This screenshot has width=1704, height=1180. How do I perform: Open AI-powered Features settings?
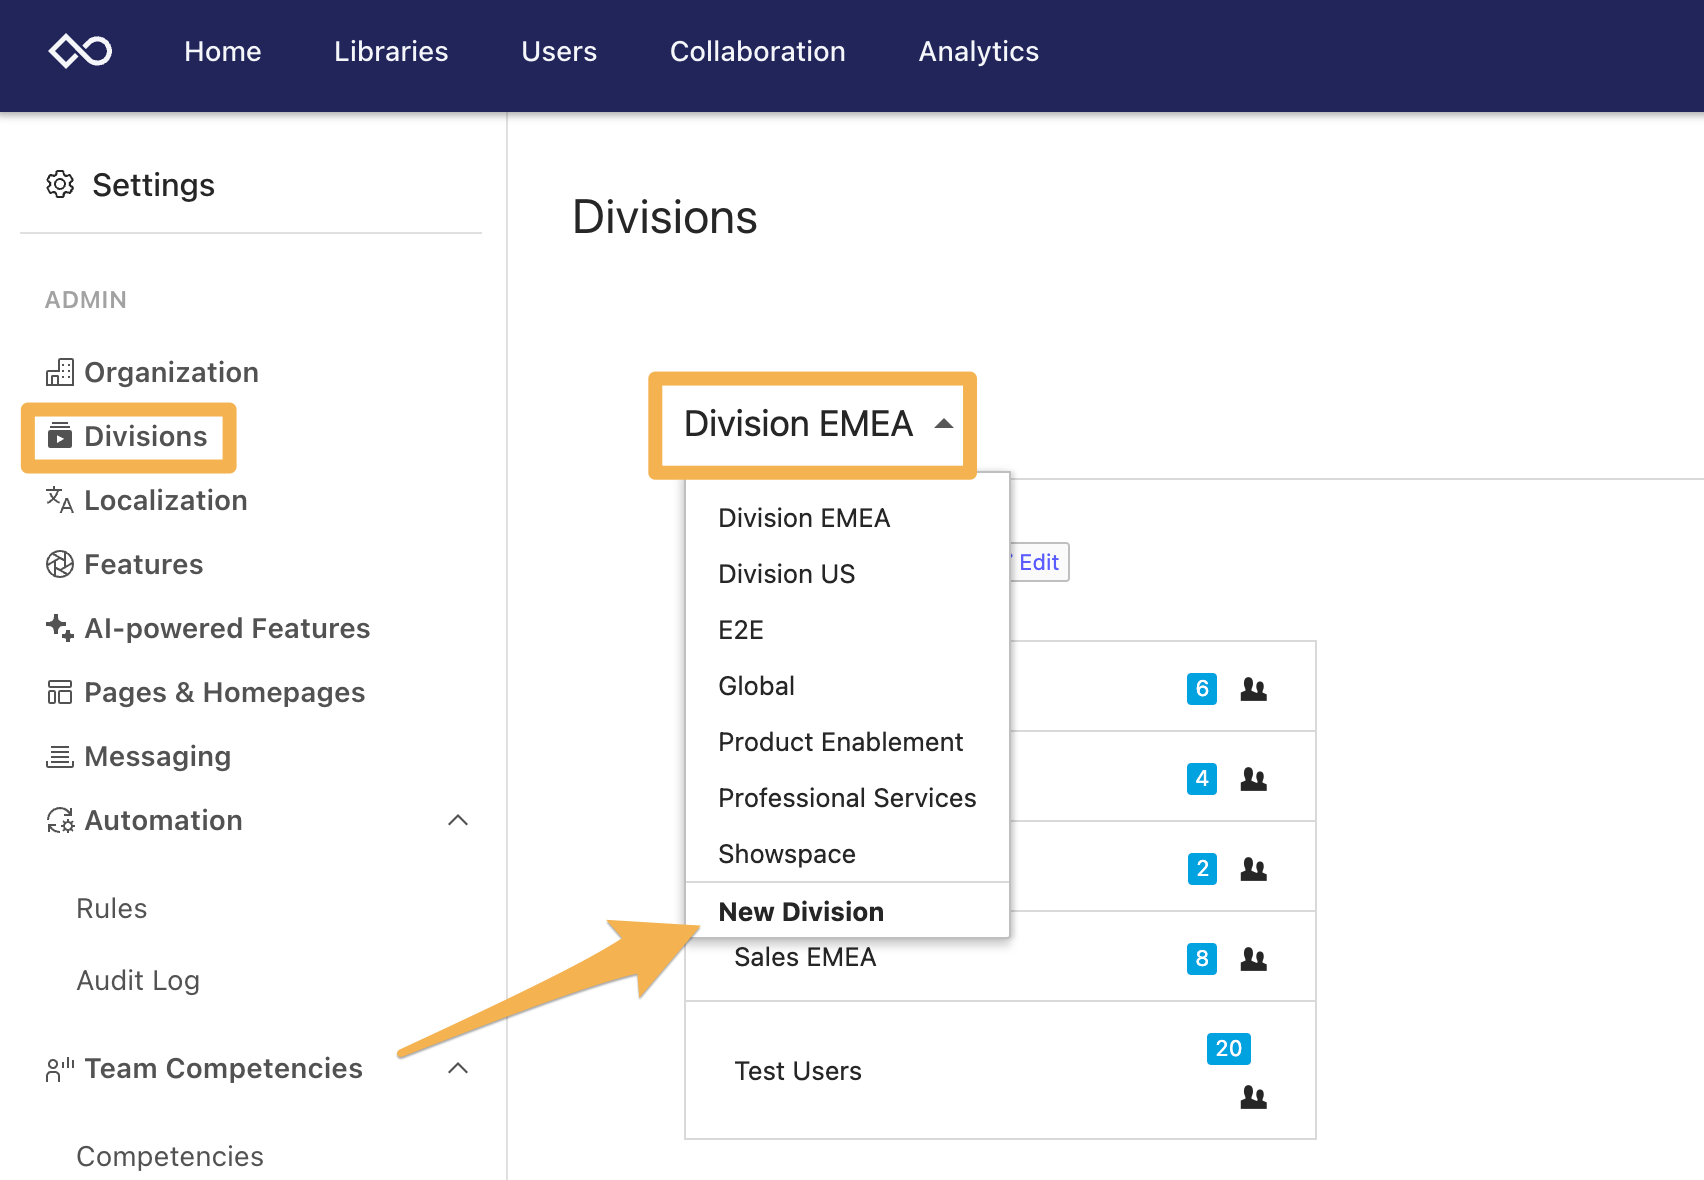227,628
